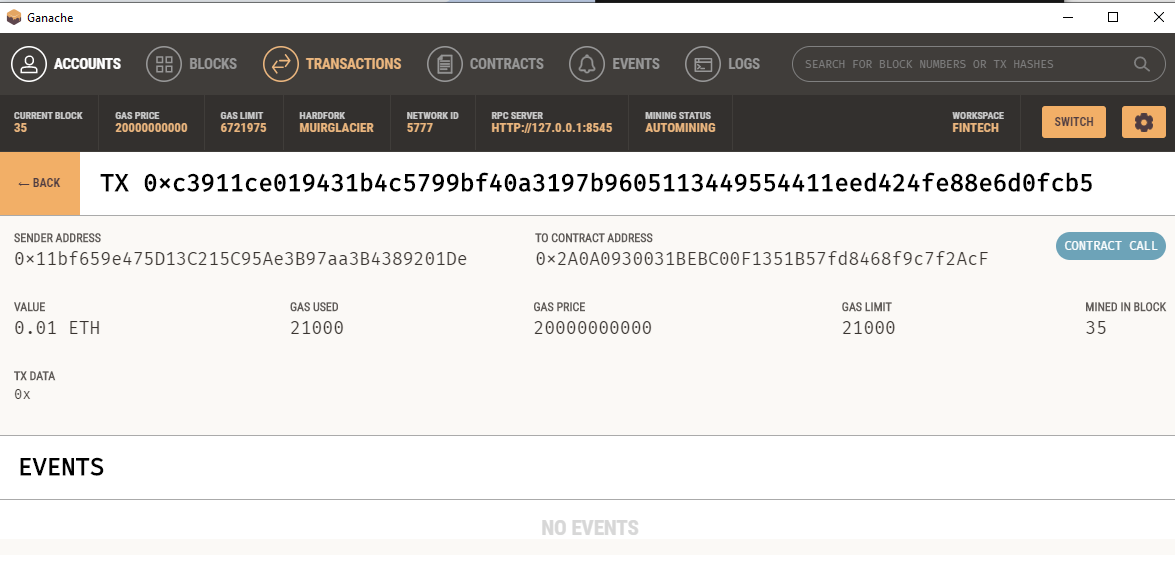1175x575 pixels.
Task: Click the value 0.01 ETH
Action: [x=57, y=328]
